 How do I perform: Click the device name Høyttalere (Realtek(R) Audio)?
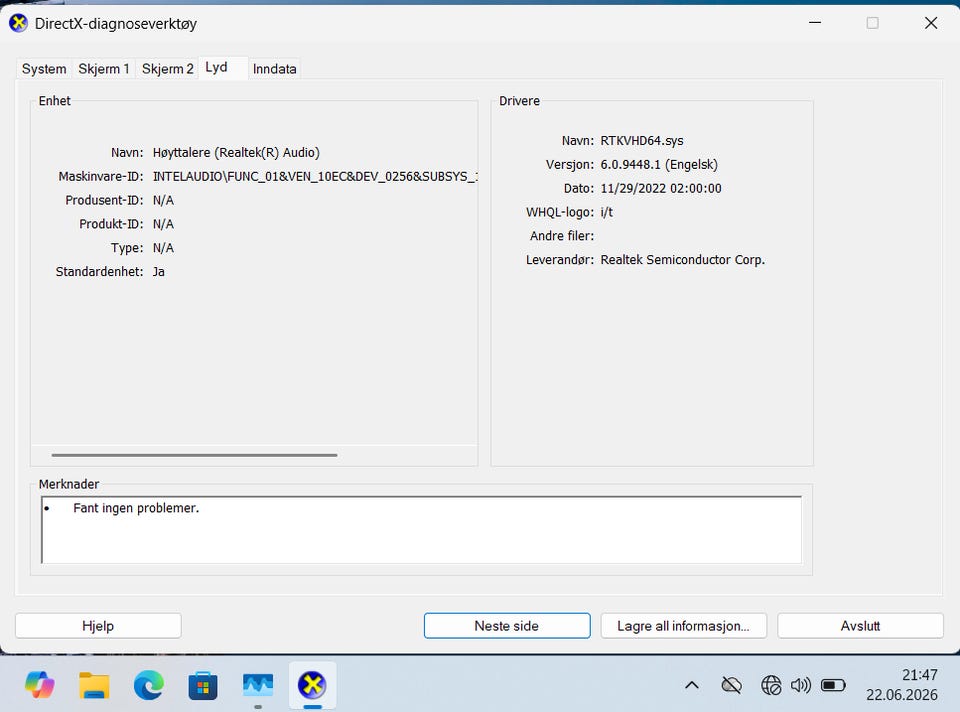[236, 152]
